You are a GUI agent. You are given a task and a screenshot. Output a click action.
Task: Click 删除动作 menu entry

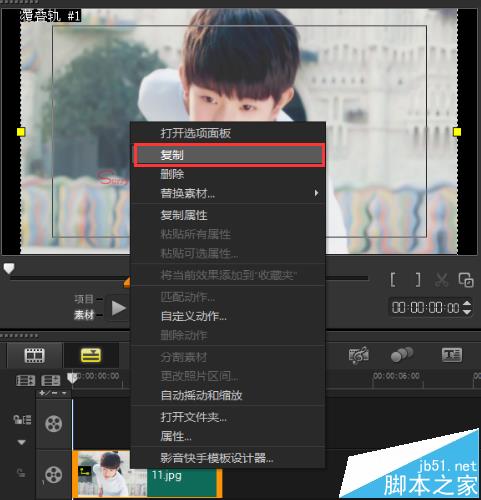point(184,335)
